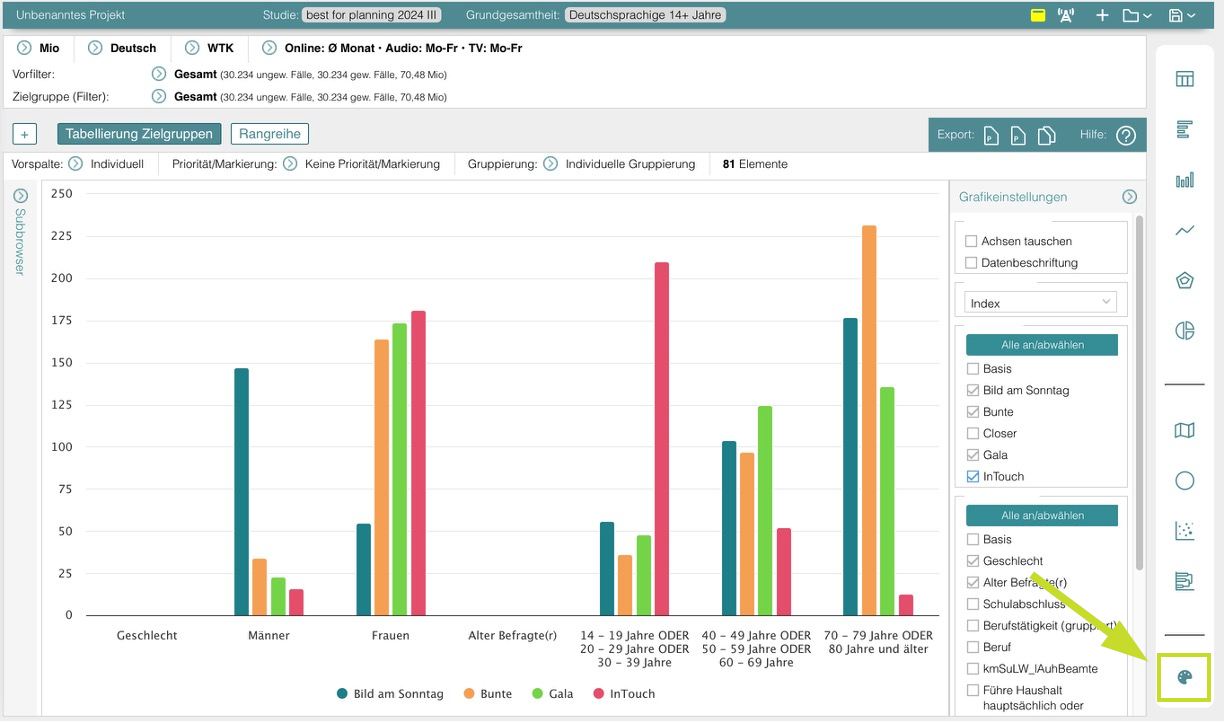Click the first Alle an/abwählen button
Image resolution: width=1224 pixels, height=722 pixels.
coord(1042,345)
